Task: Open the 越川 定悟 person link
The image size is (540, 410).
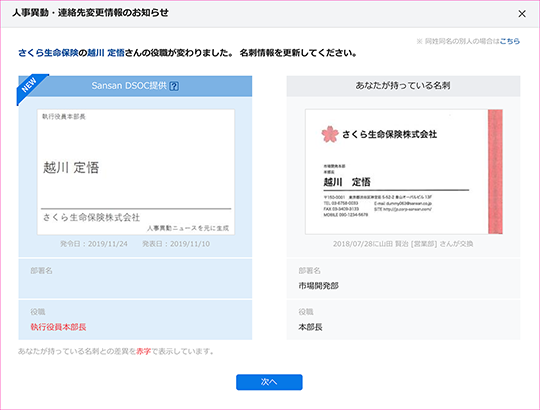Action: coord(106,53)
